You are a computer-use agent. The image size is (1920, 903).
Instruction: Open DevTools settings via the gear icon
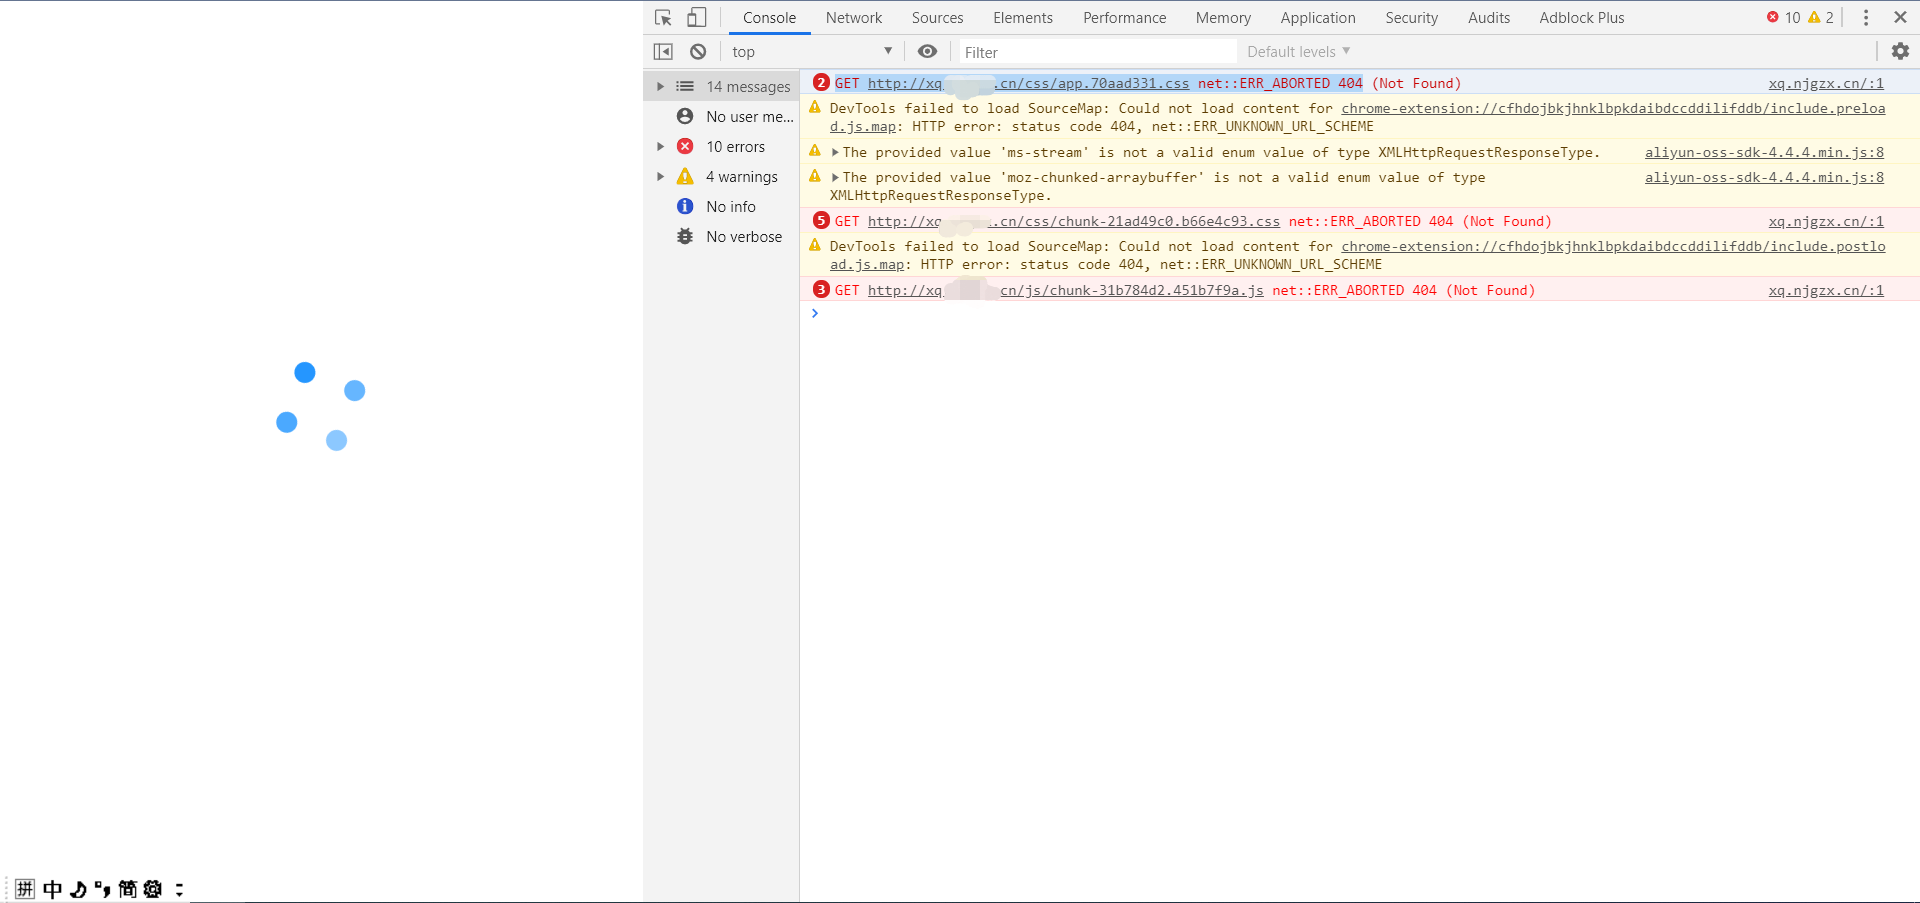click(x=1899, y=51)
